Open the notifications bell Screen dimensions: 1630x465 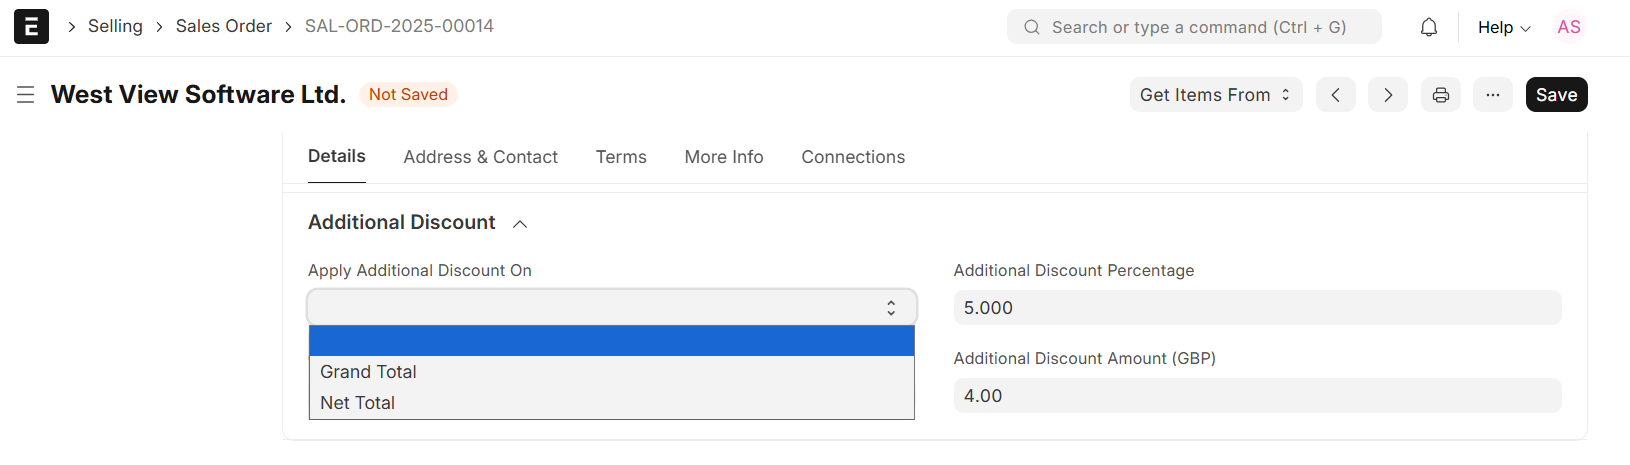click(x=1429, y=27)
